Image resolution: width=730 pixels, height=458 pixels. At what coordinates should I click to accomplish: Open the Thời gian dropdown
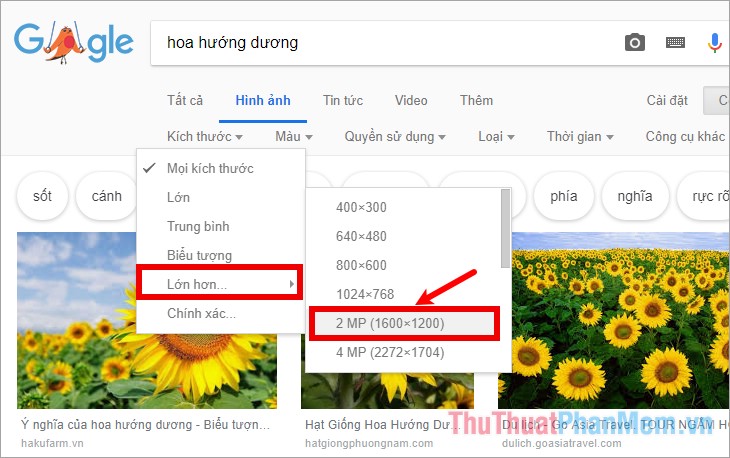coord(580,136)
